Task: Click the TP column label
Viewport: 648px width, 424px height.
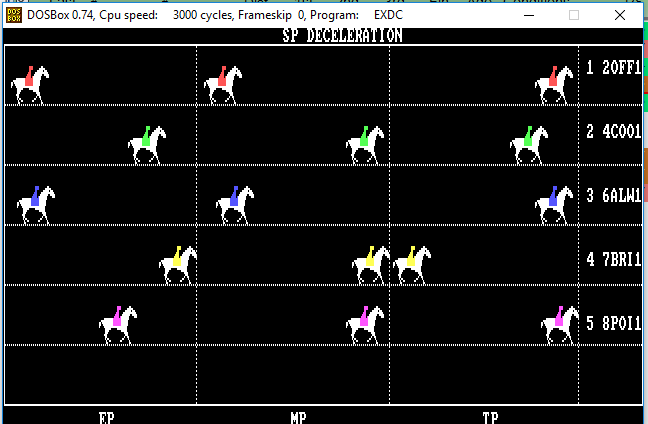Action: [491, 418]
